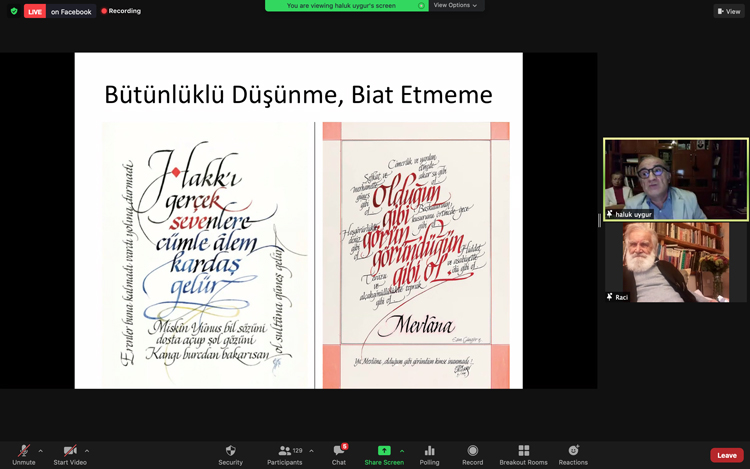This screenshot has height=469, width=750.
Task: Click the divider handle beside video panel
Action: (x=599, y=220)
